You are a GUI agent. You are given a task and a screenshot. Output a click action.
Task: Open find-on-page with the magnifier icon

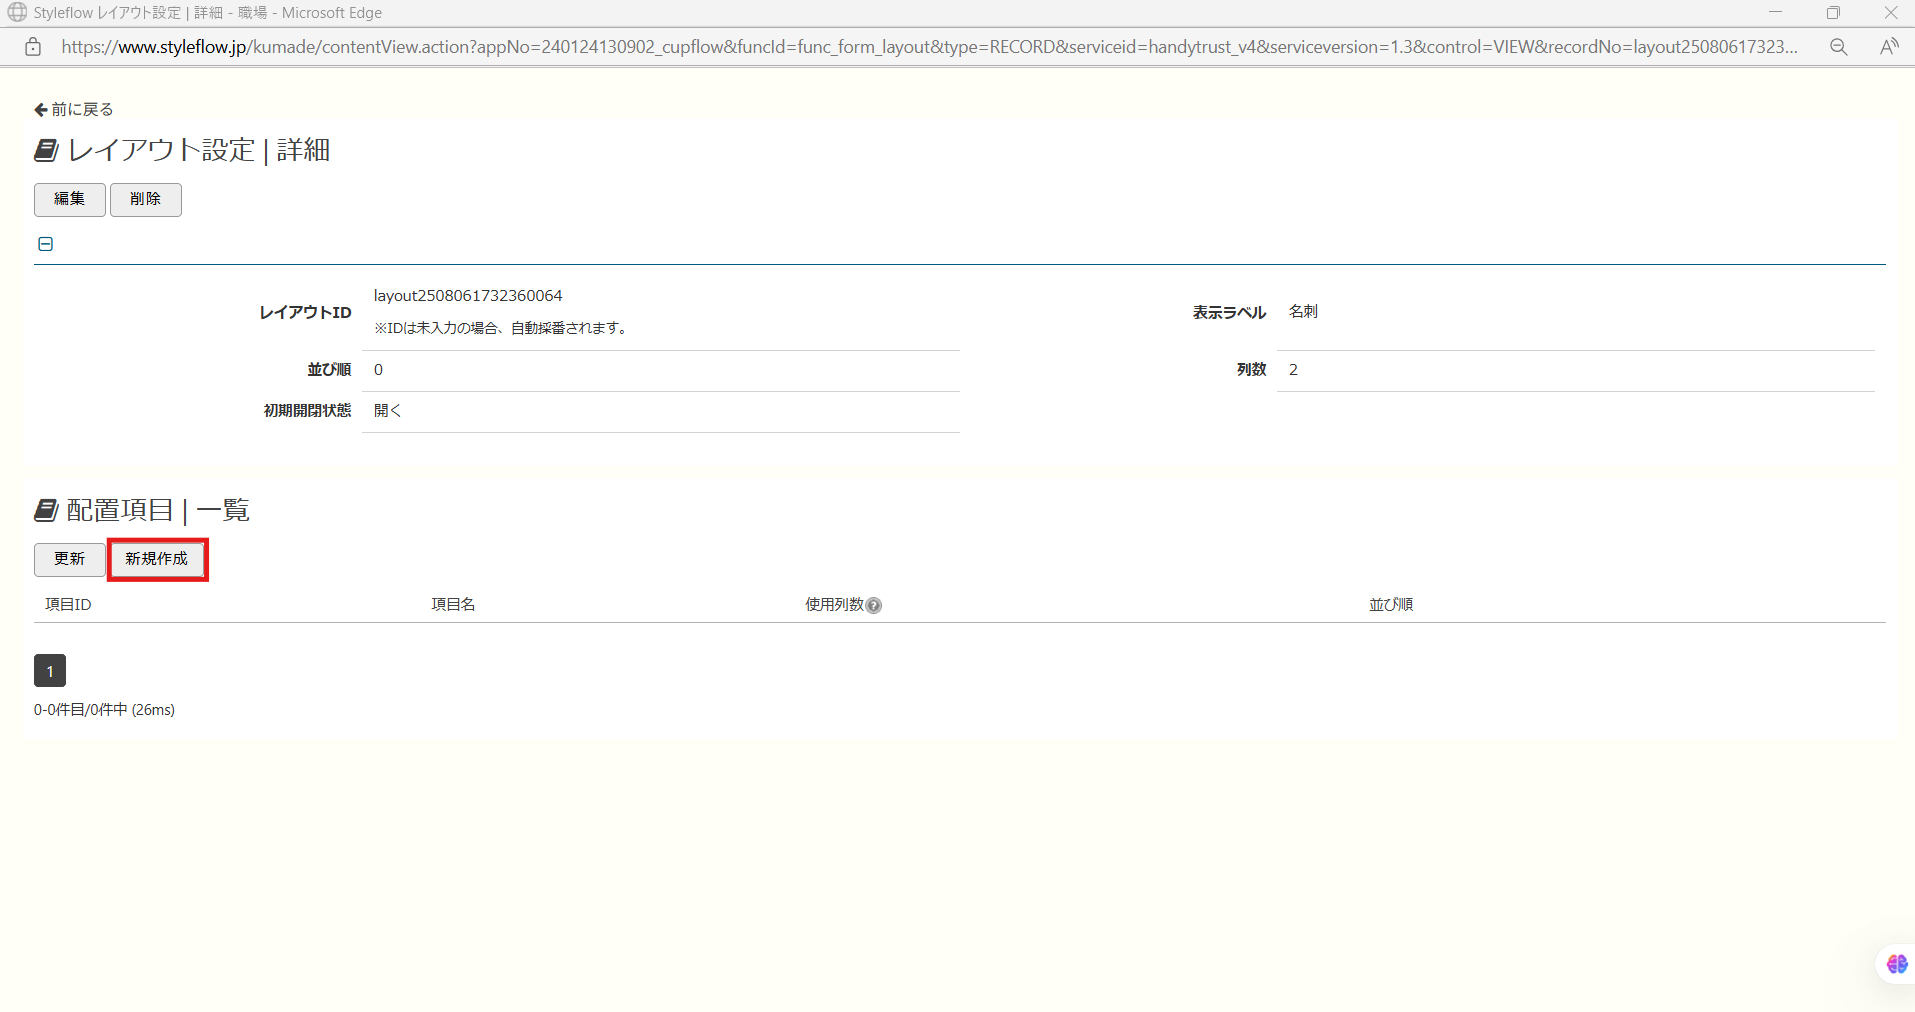(1838, 46)
